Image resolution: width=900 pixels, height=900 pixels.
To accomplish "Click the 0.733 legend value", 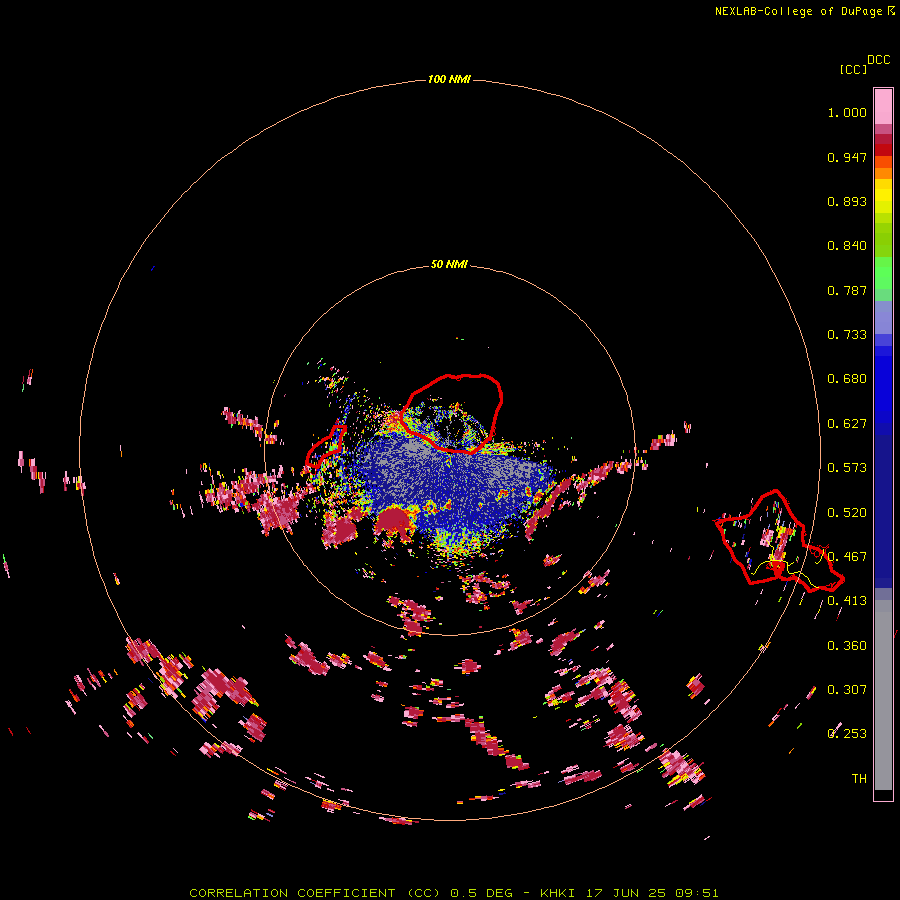I will (847, 335).
